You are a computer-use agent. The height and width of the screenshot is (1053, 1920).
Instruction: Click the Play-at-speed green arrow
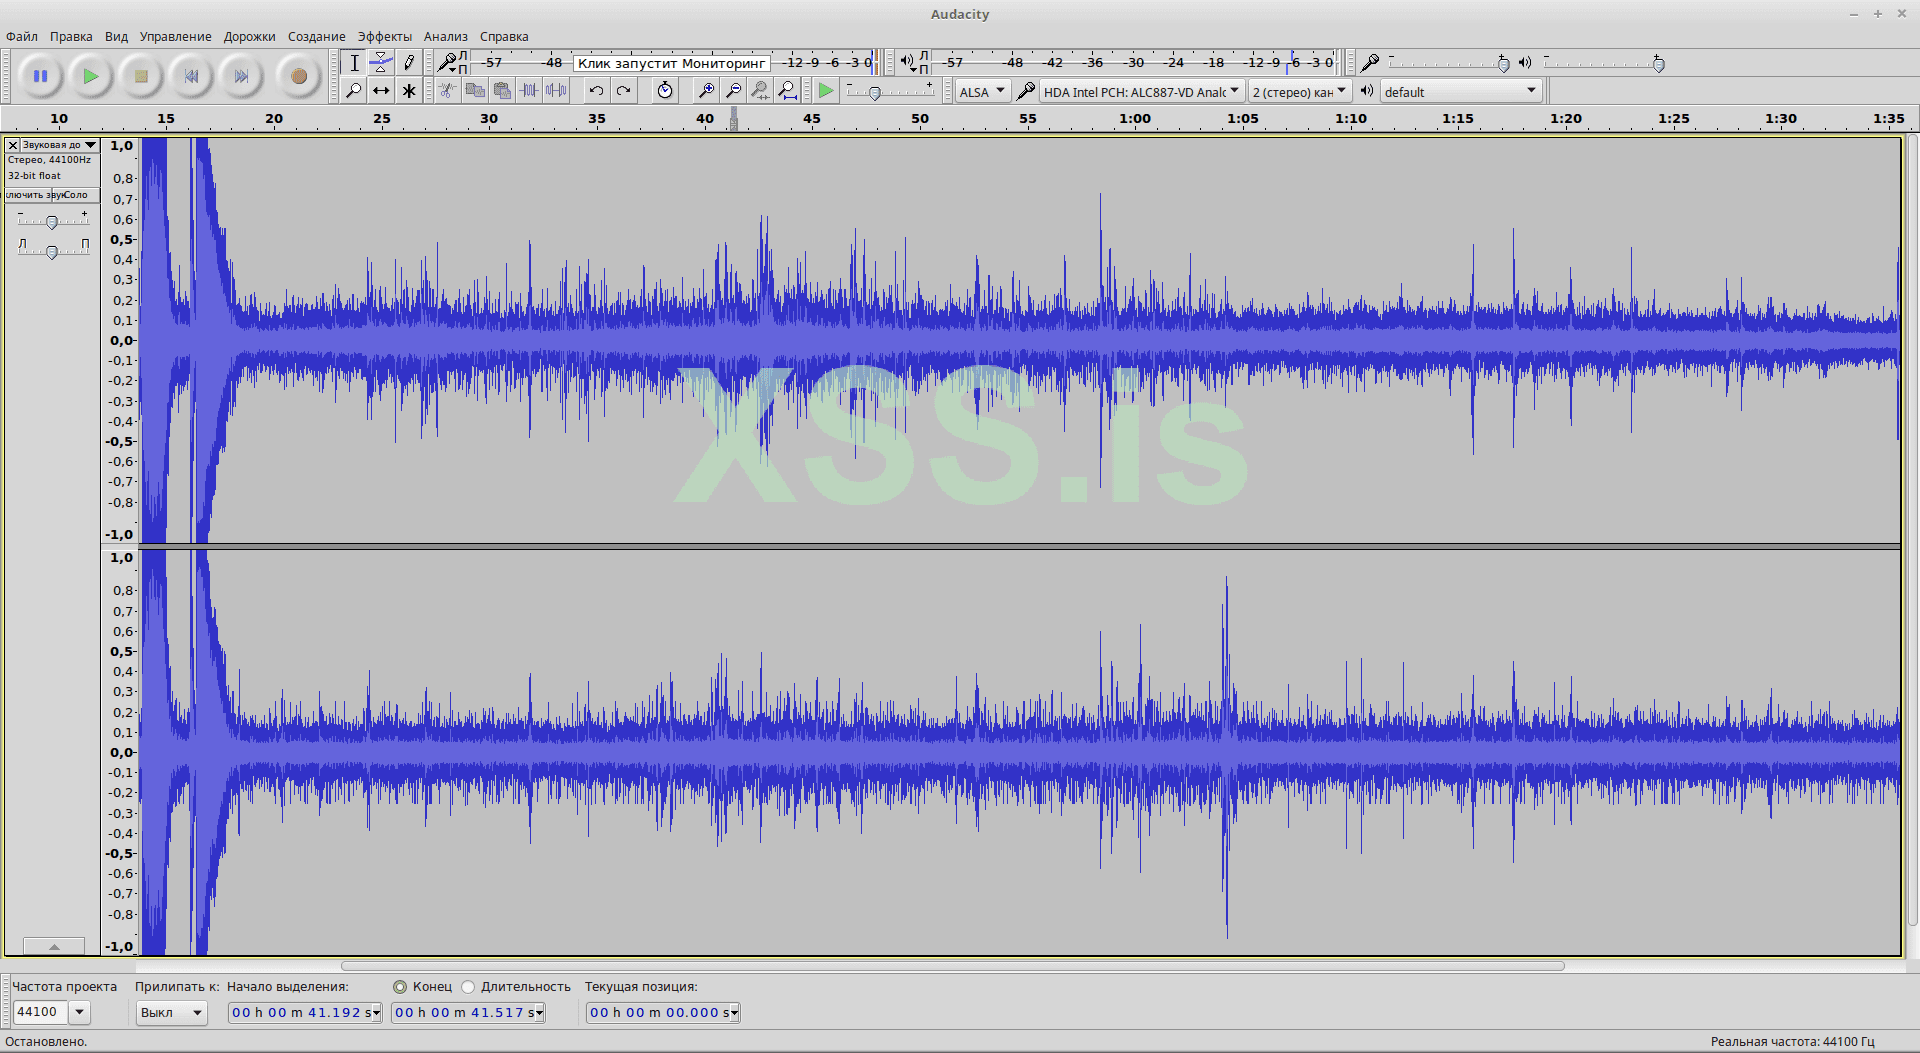[825, 91]
